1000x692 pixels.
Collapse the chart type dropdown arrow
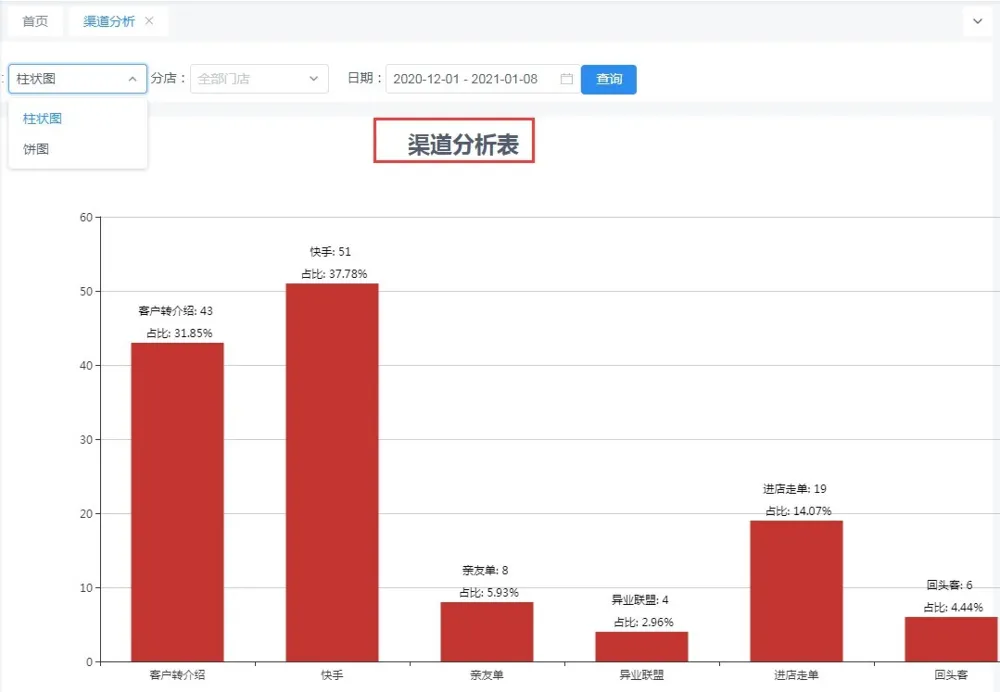(132, 79)
